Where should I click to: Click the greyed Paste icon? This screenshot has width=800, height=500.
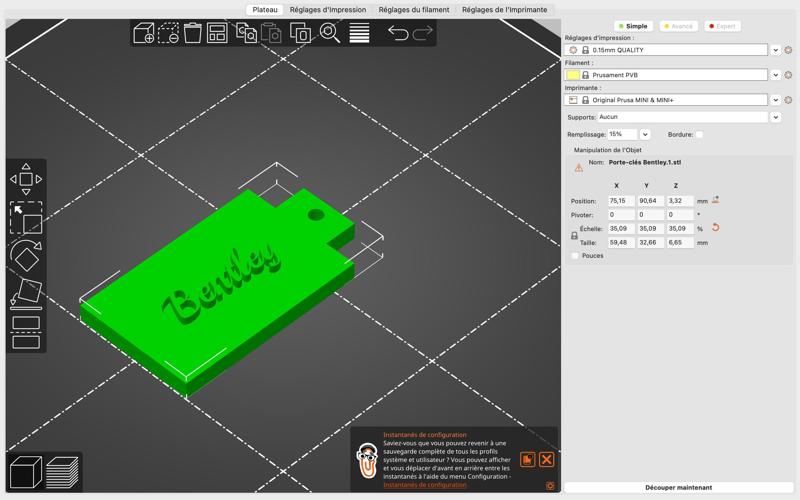pyautogui.click(x=271, y=33)
